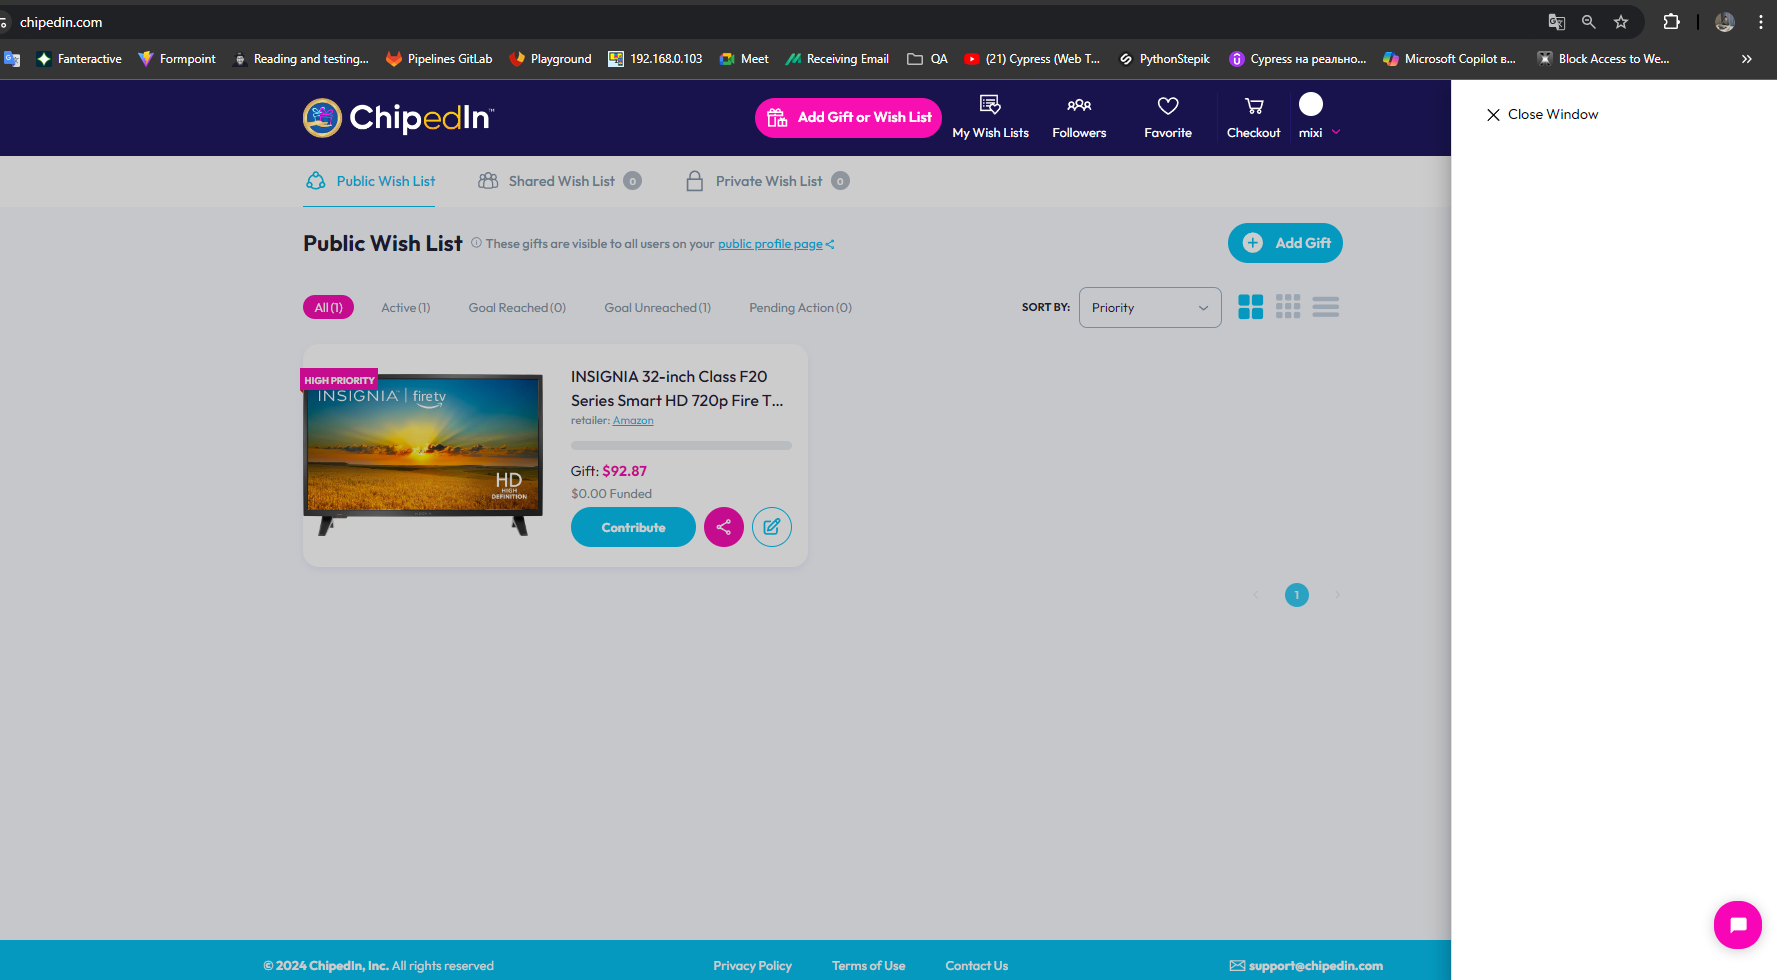Click the Add Gift button
1777x980 pixels.
tap(1285, 243)
